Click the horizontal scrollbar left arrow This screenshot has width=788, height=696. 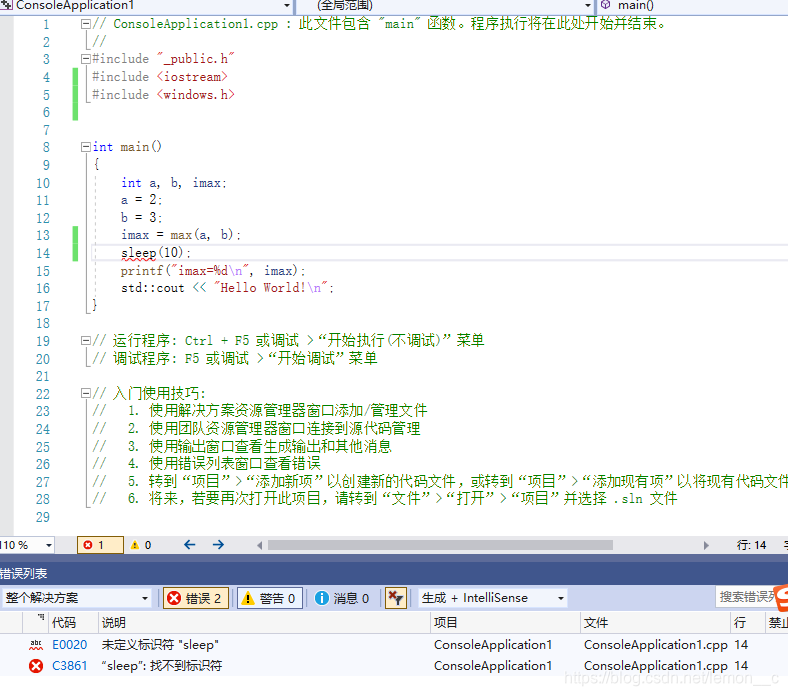coord(259,545)
